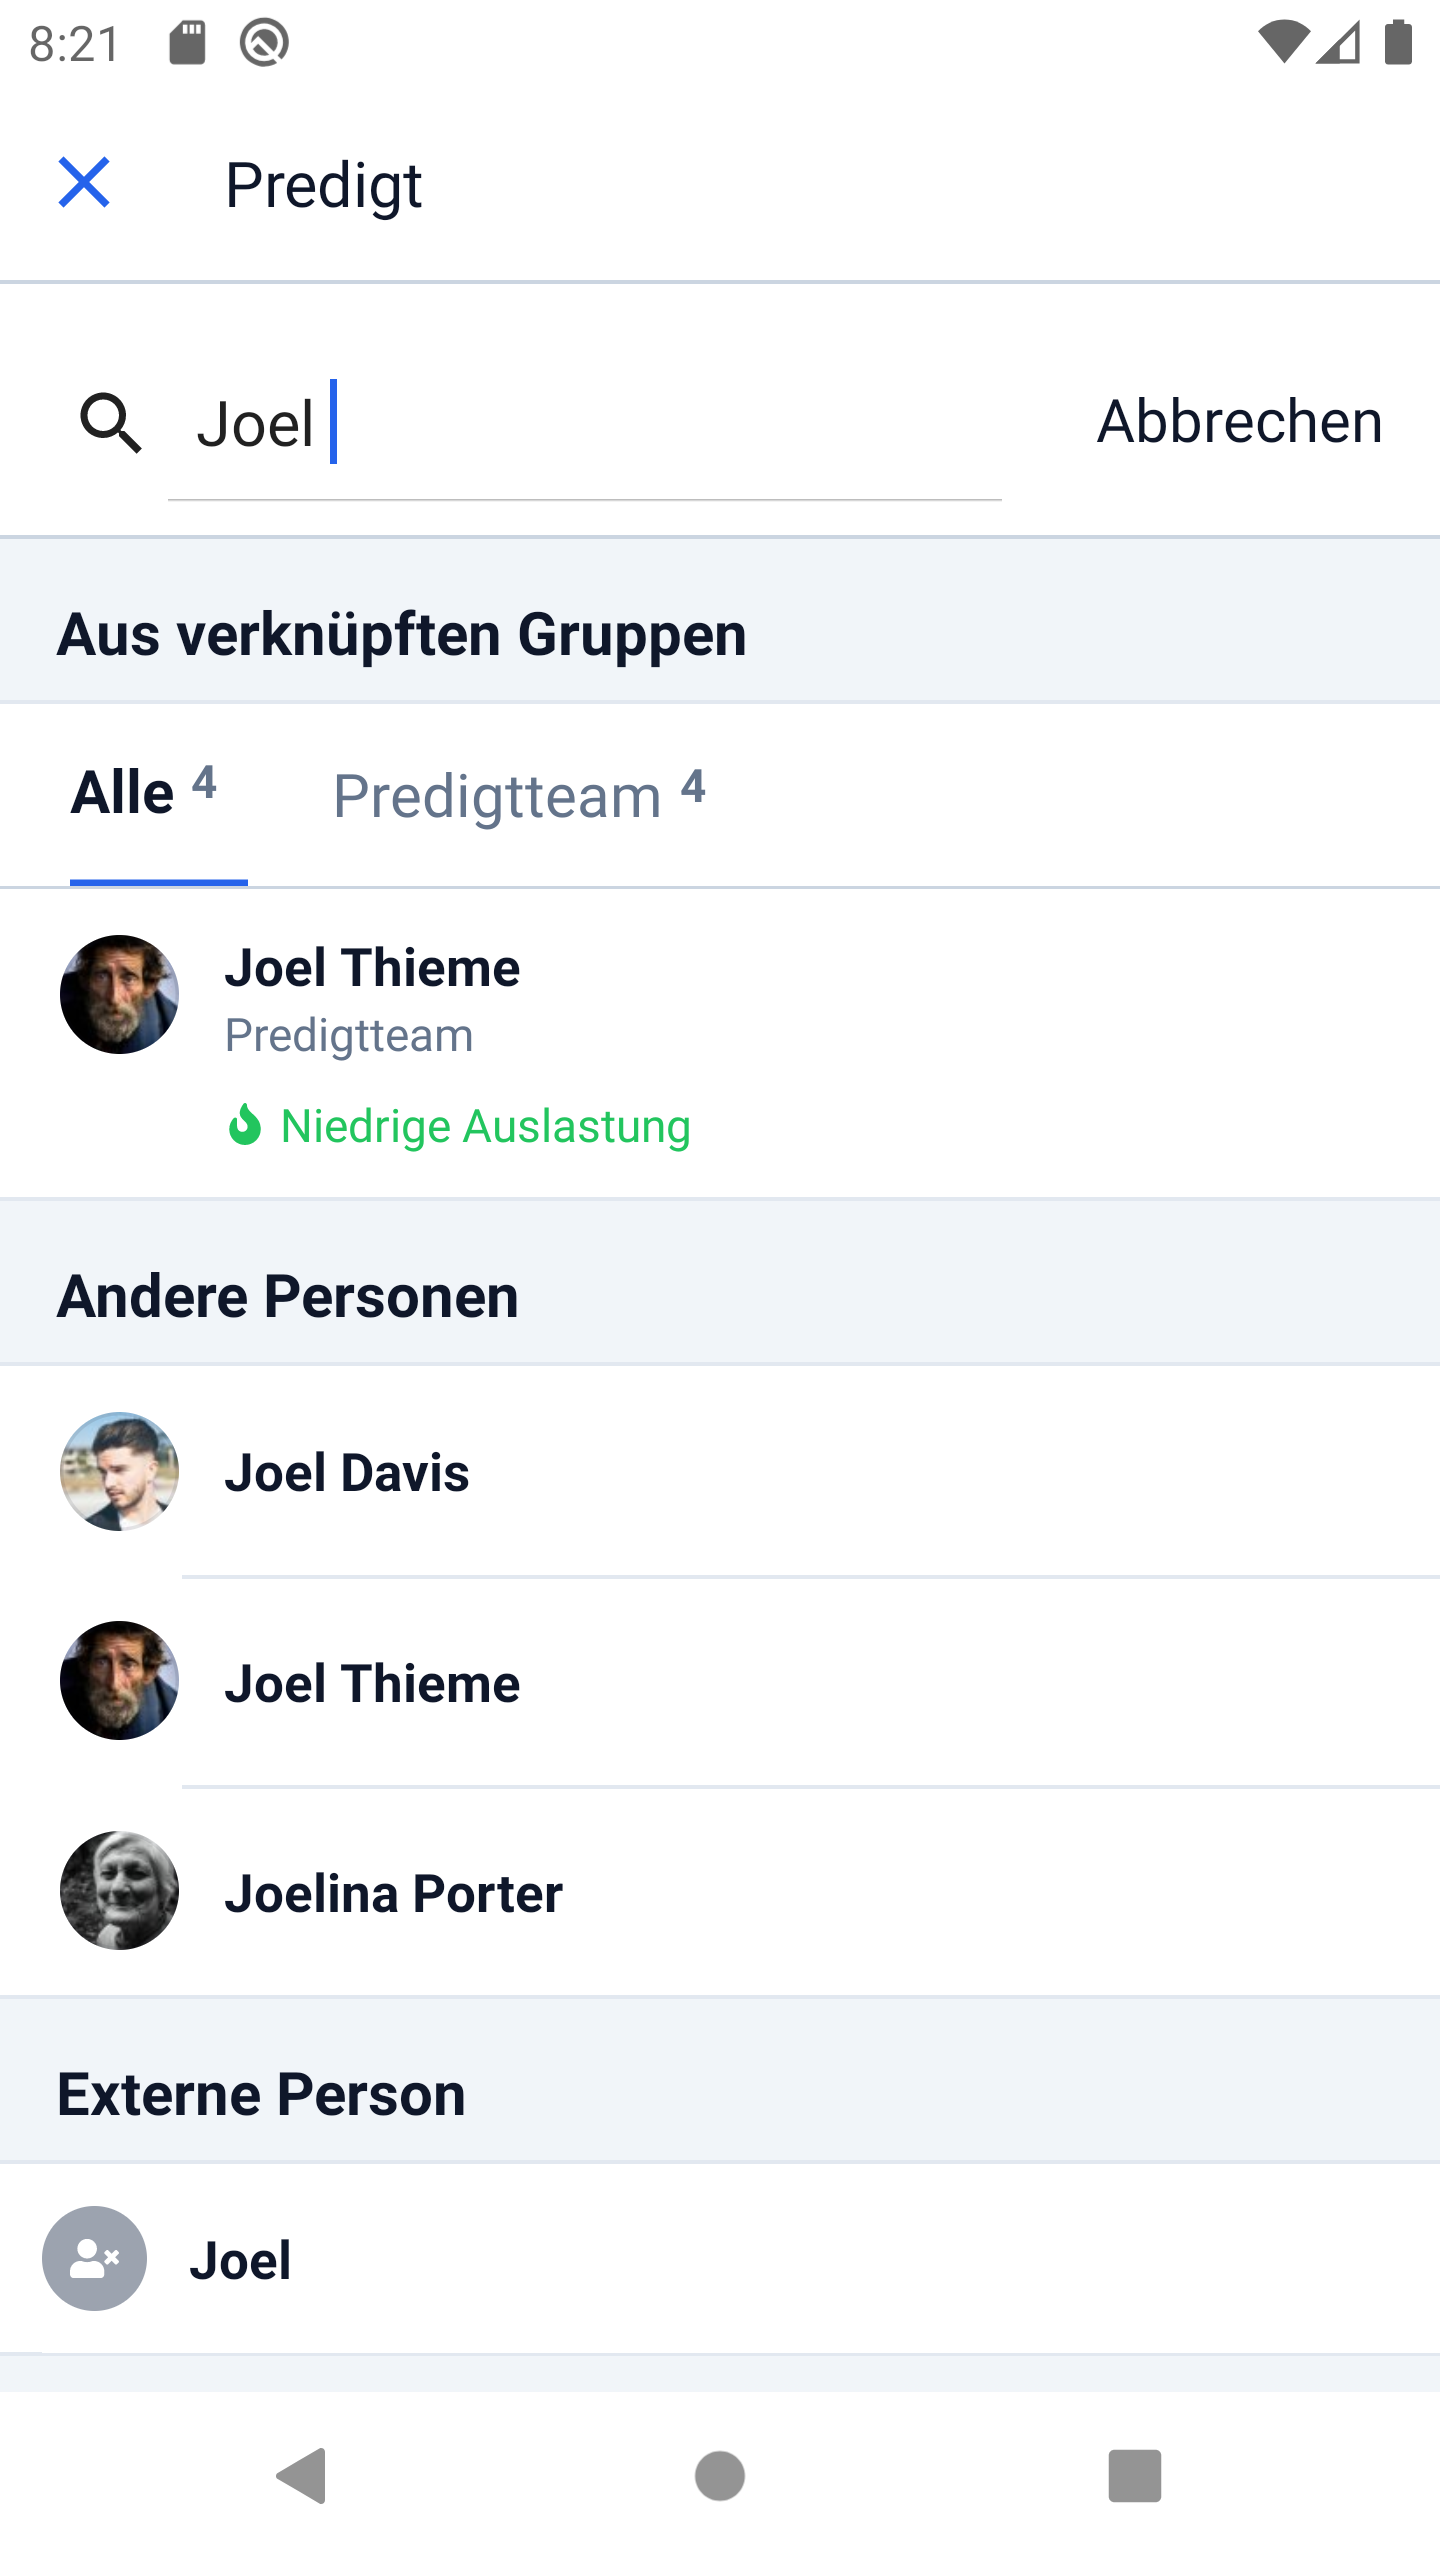Tap Abbrechen to cancel the search

coord(1240,421)
